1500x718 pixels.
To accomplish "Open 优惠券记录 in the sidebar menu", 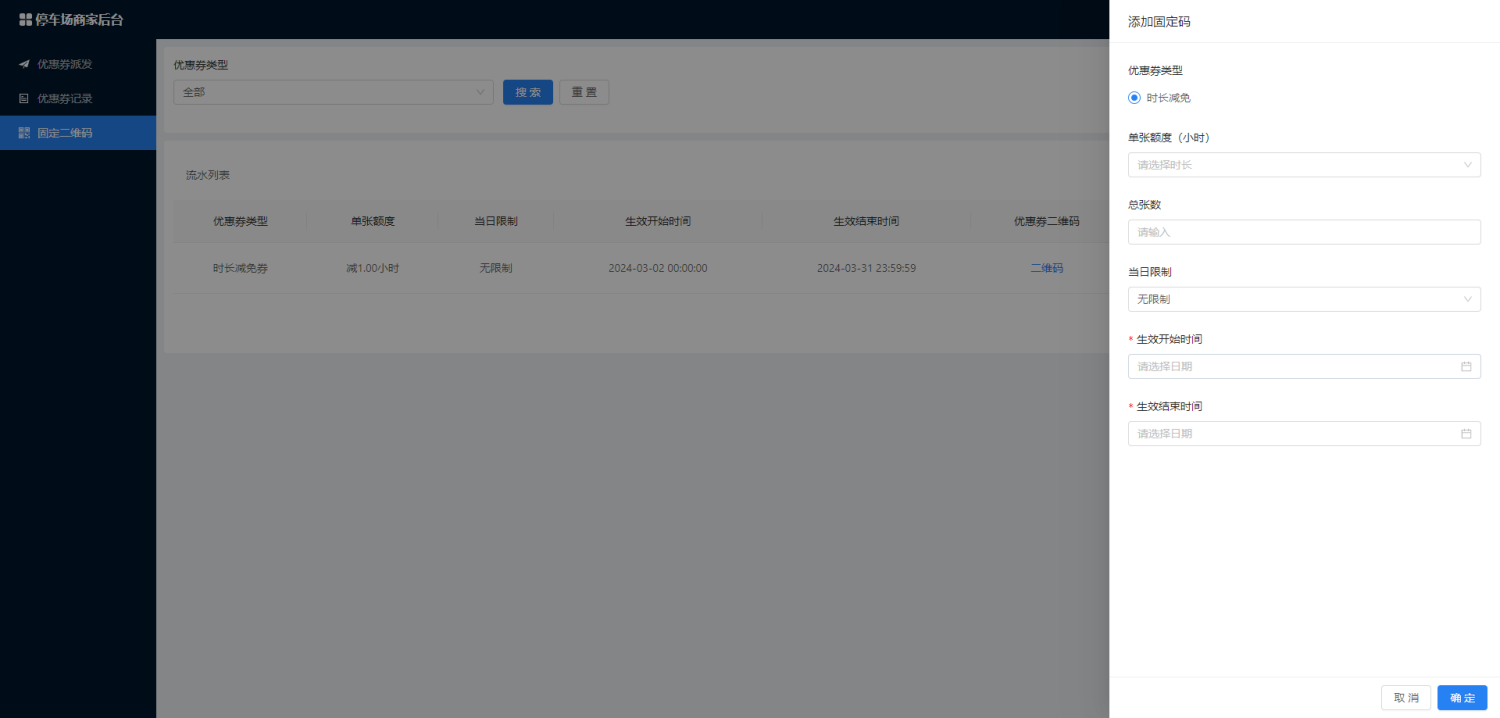I will click(78, 98).
